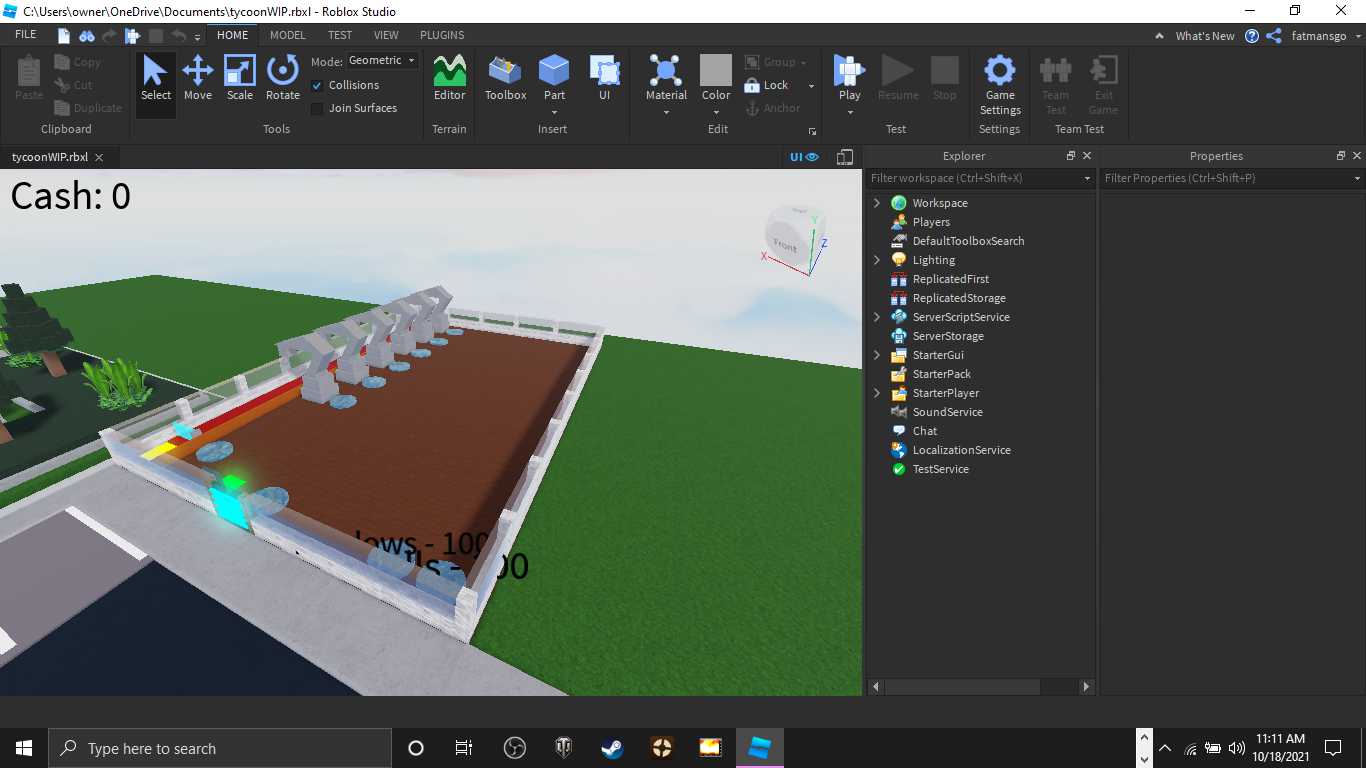This screenshot has width=1366, height=768.
Task: Click the taskbar search box
Action: click(220, 748)
